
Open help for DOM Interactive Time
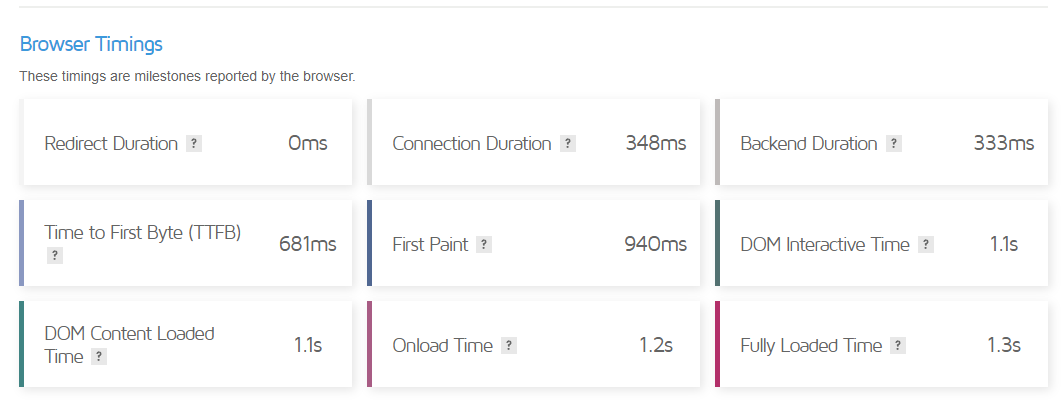926,245
